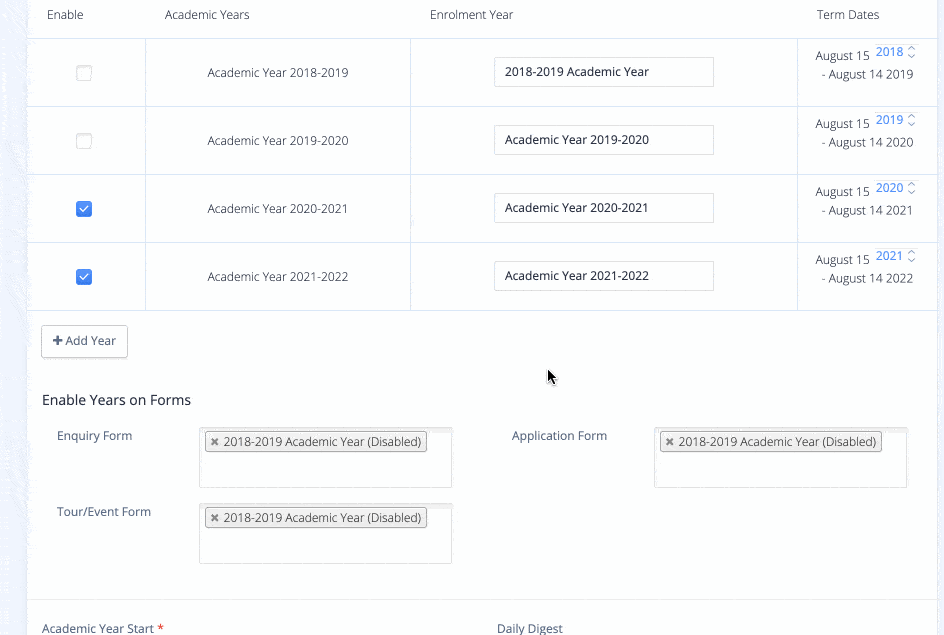Uncheck Academic Year 2021-2022 checkbox

coord(84,277)
